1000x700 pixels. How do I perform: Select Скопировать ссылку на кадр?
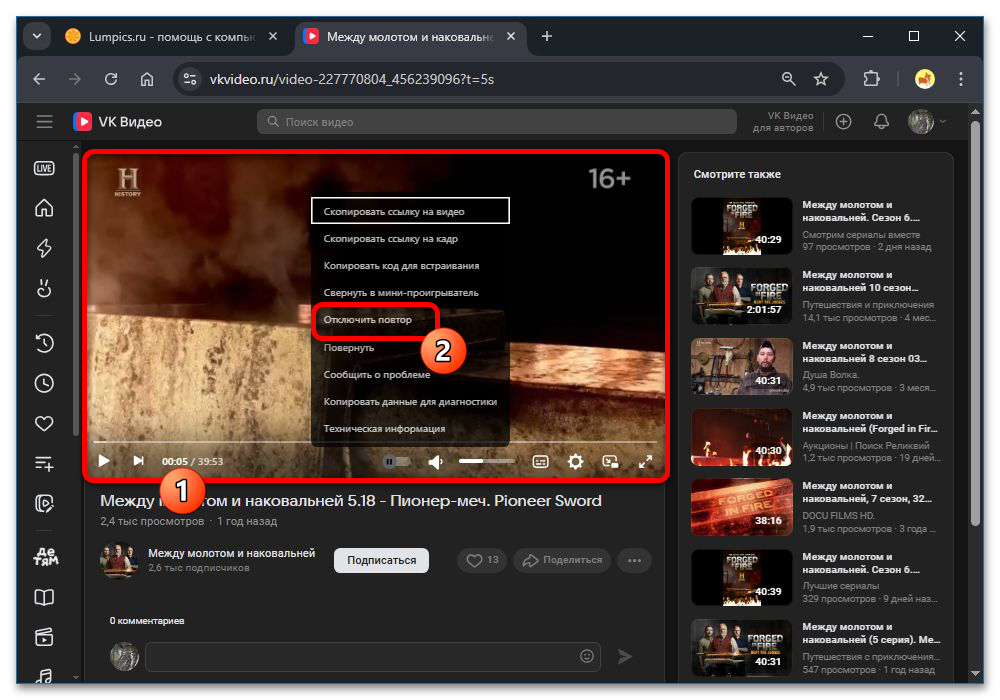click(410, 238)
